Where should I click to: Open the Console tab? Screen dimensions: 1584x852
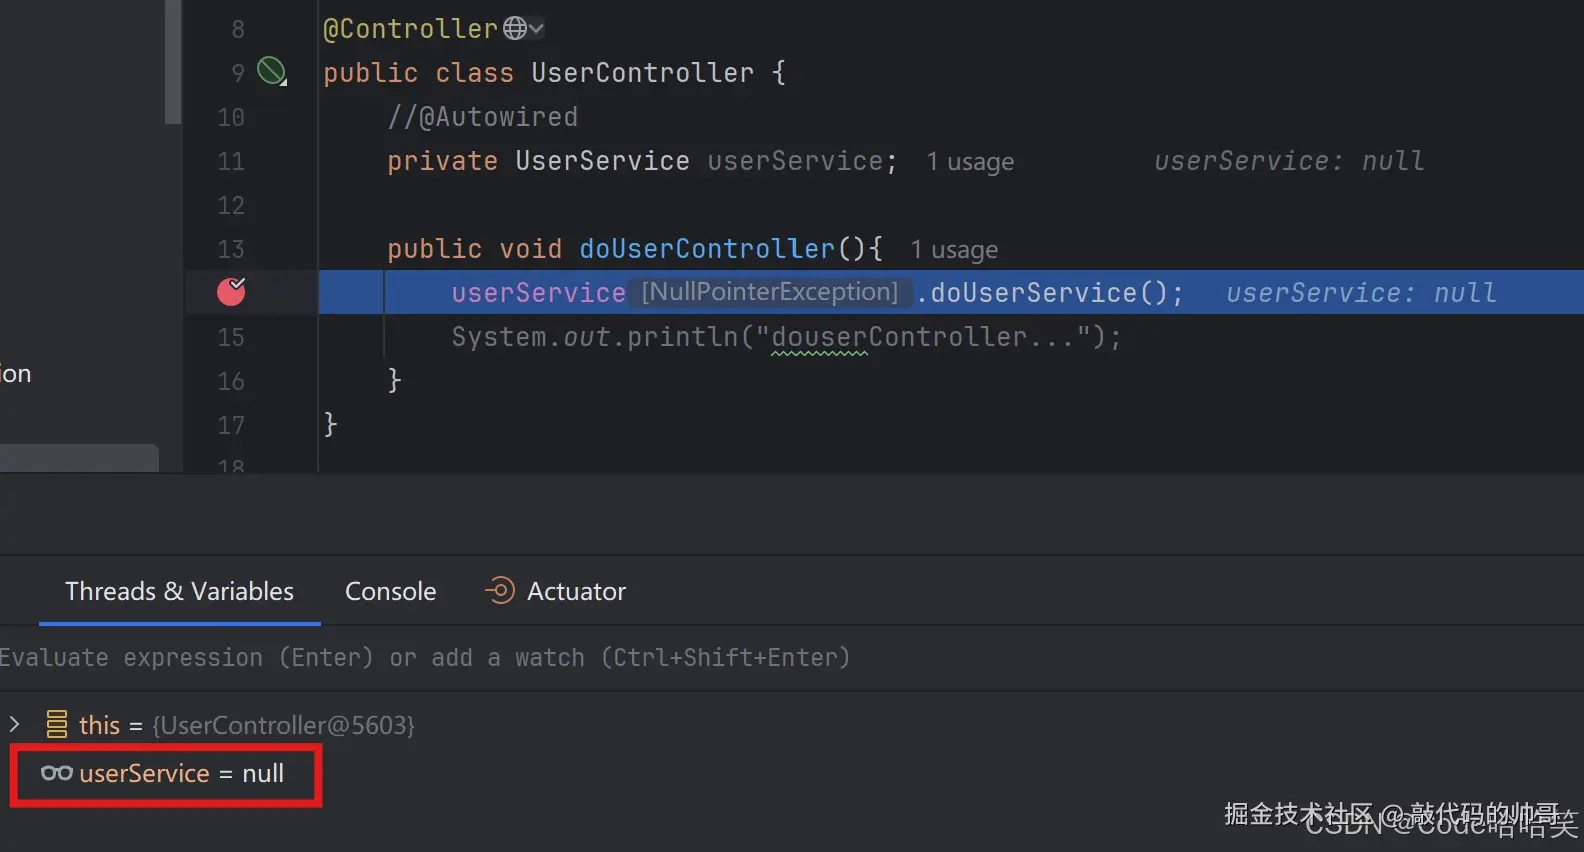391,591
